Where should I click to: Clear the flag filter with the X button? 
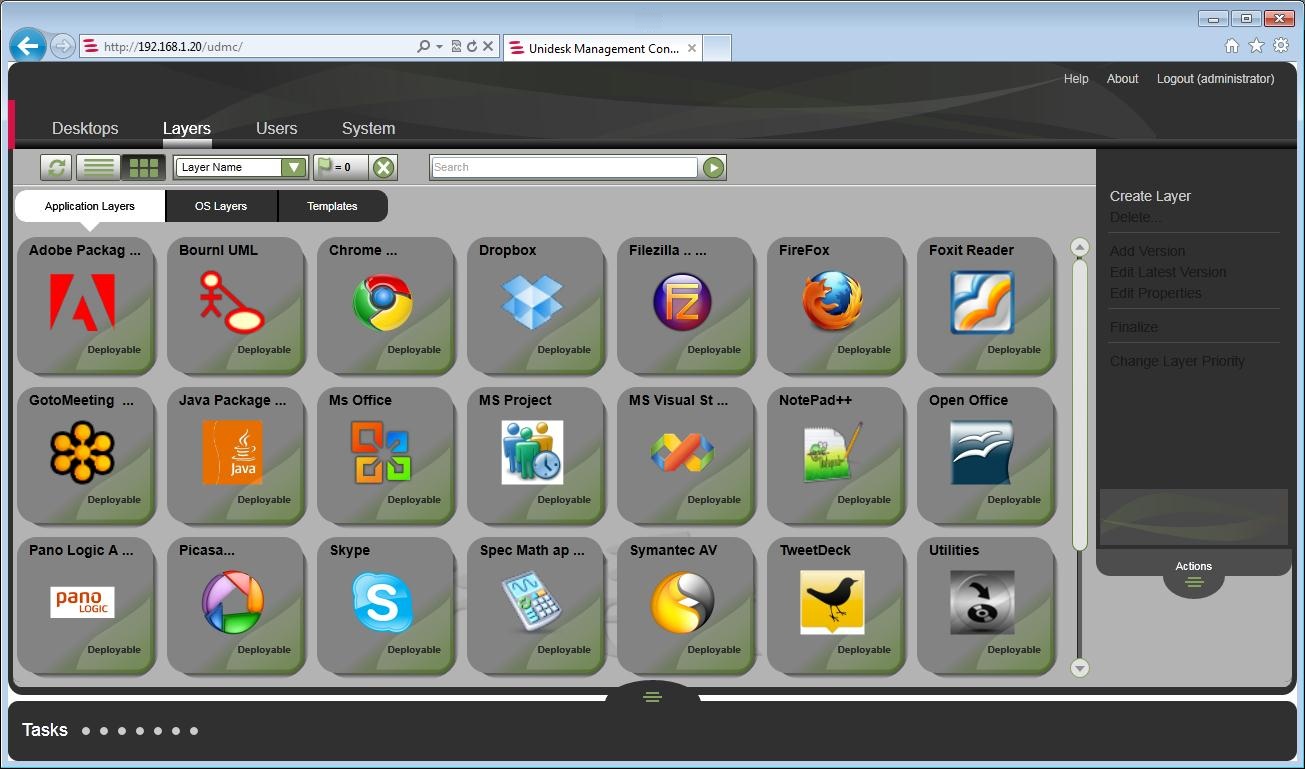click(383, 168)
